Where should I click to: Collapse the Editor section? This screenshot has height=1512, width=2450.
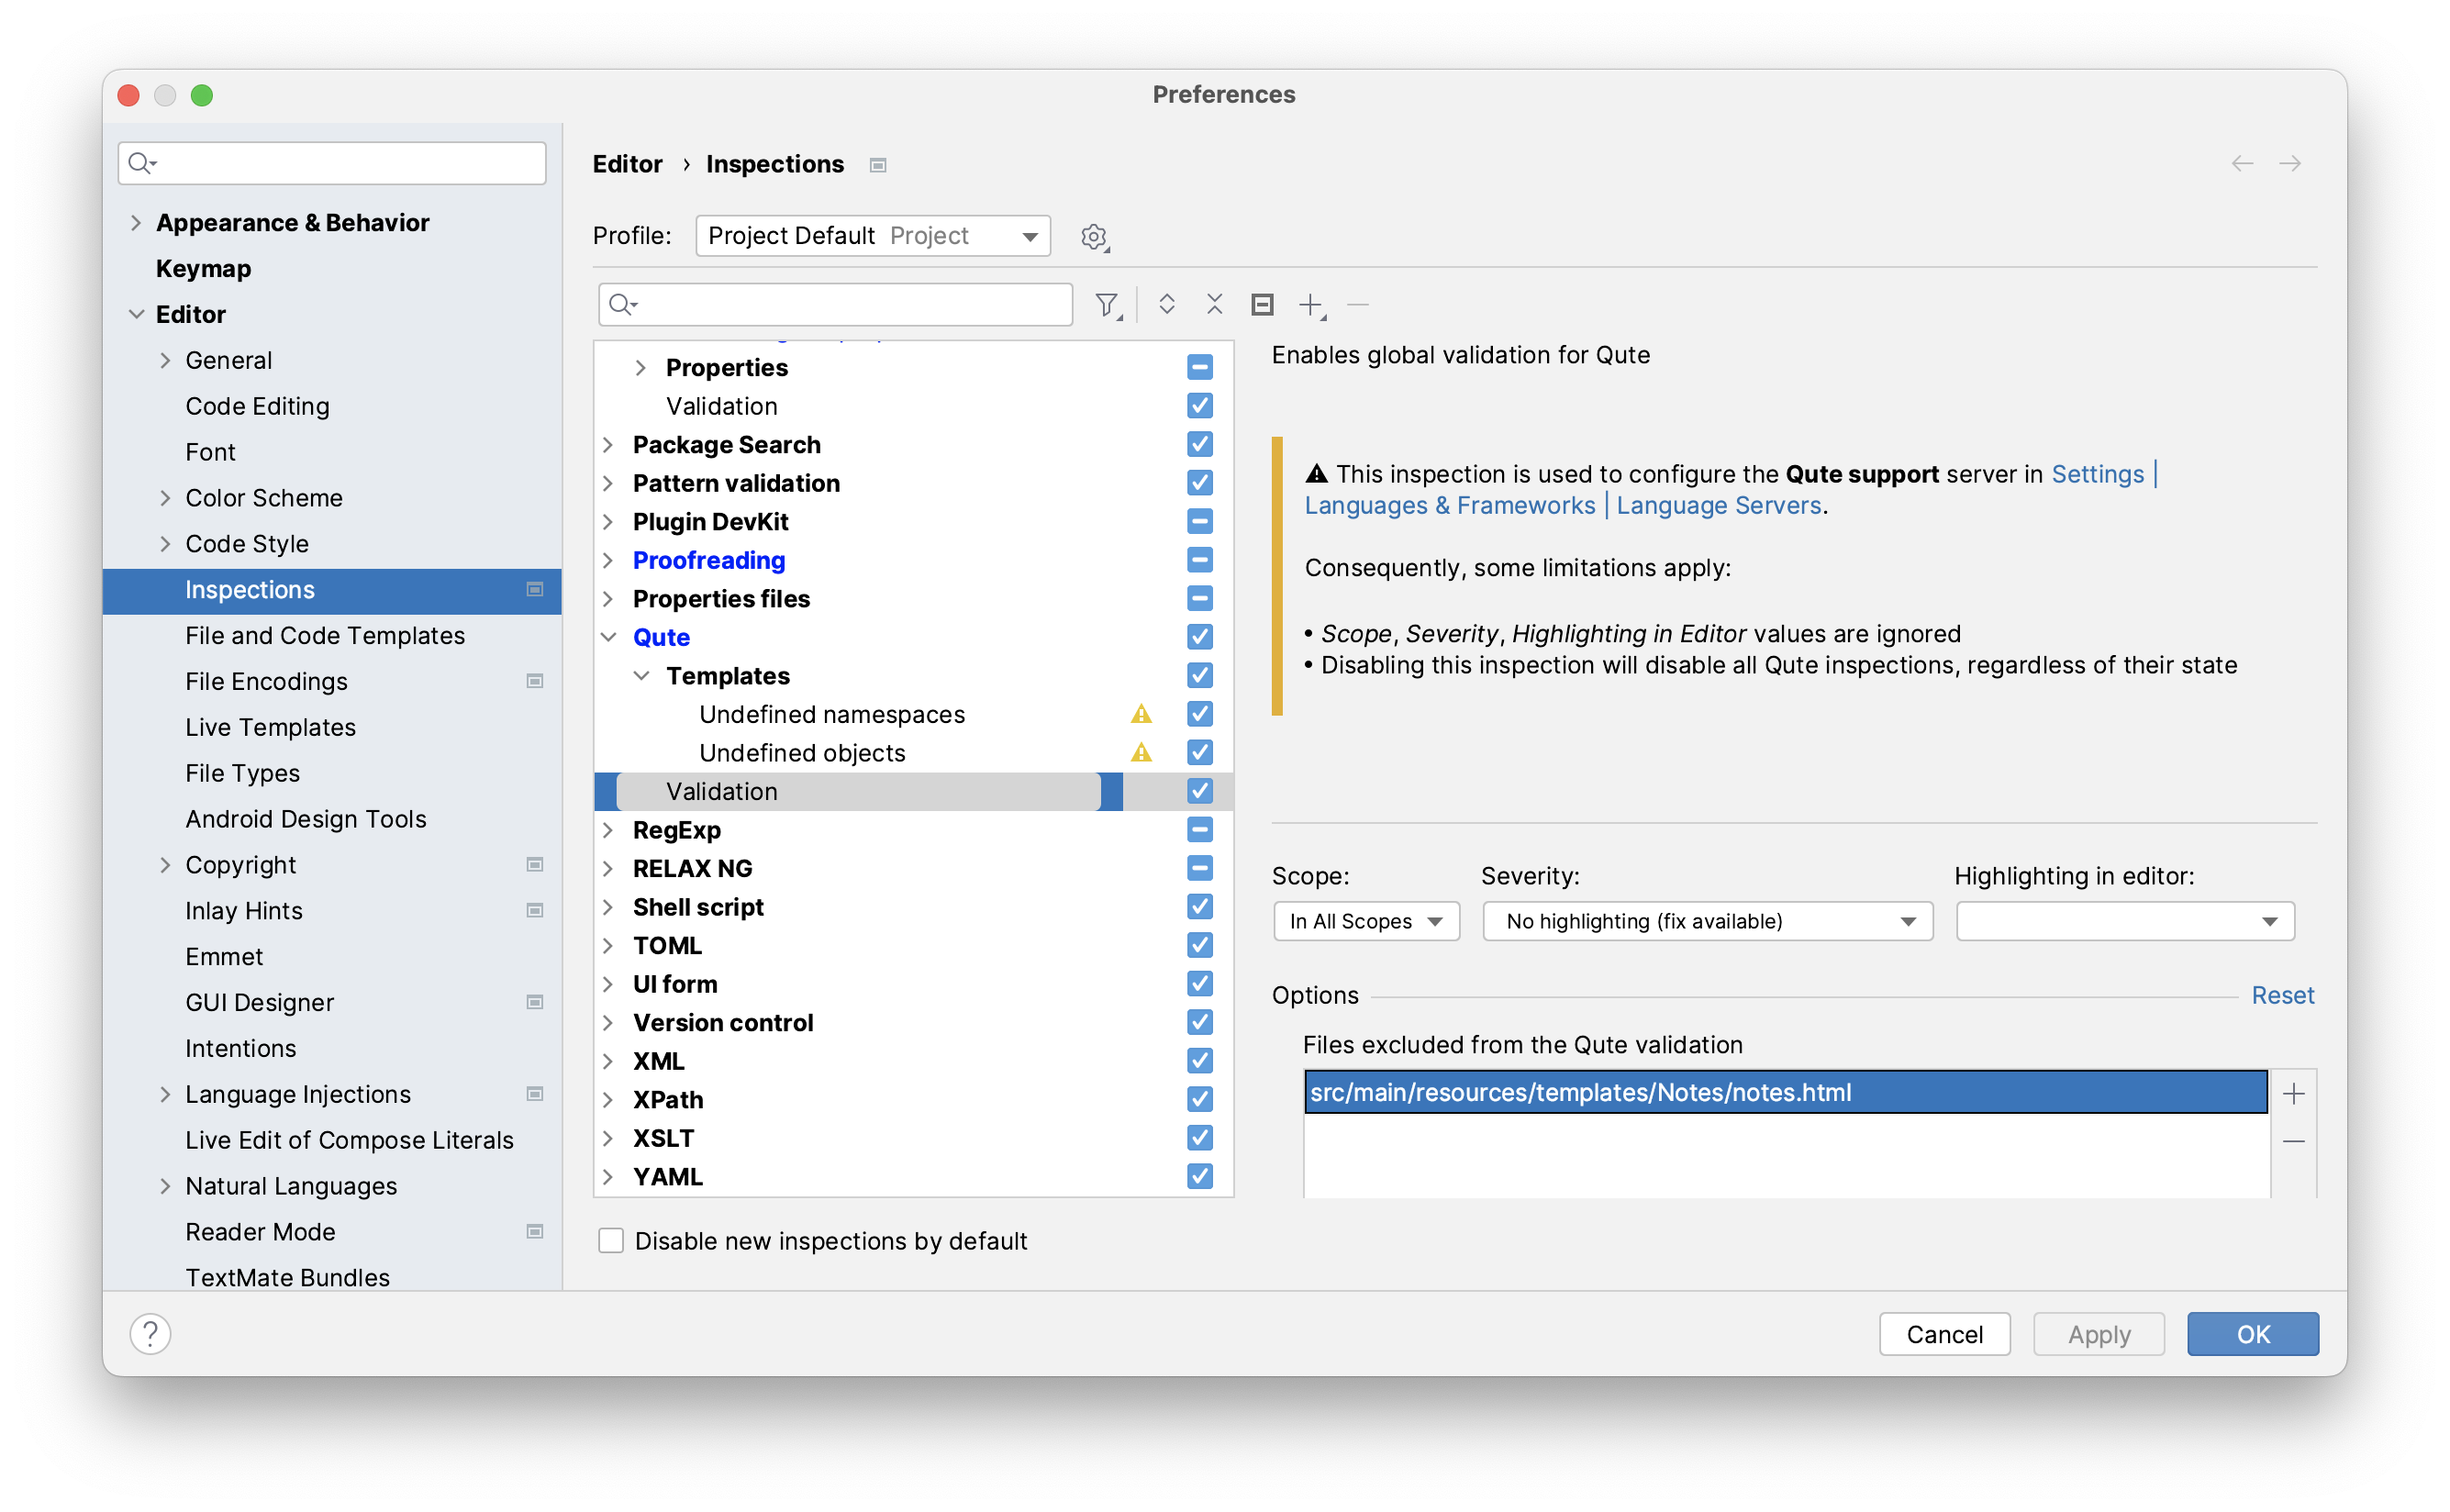136,314
